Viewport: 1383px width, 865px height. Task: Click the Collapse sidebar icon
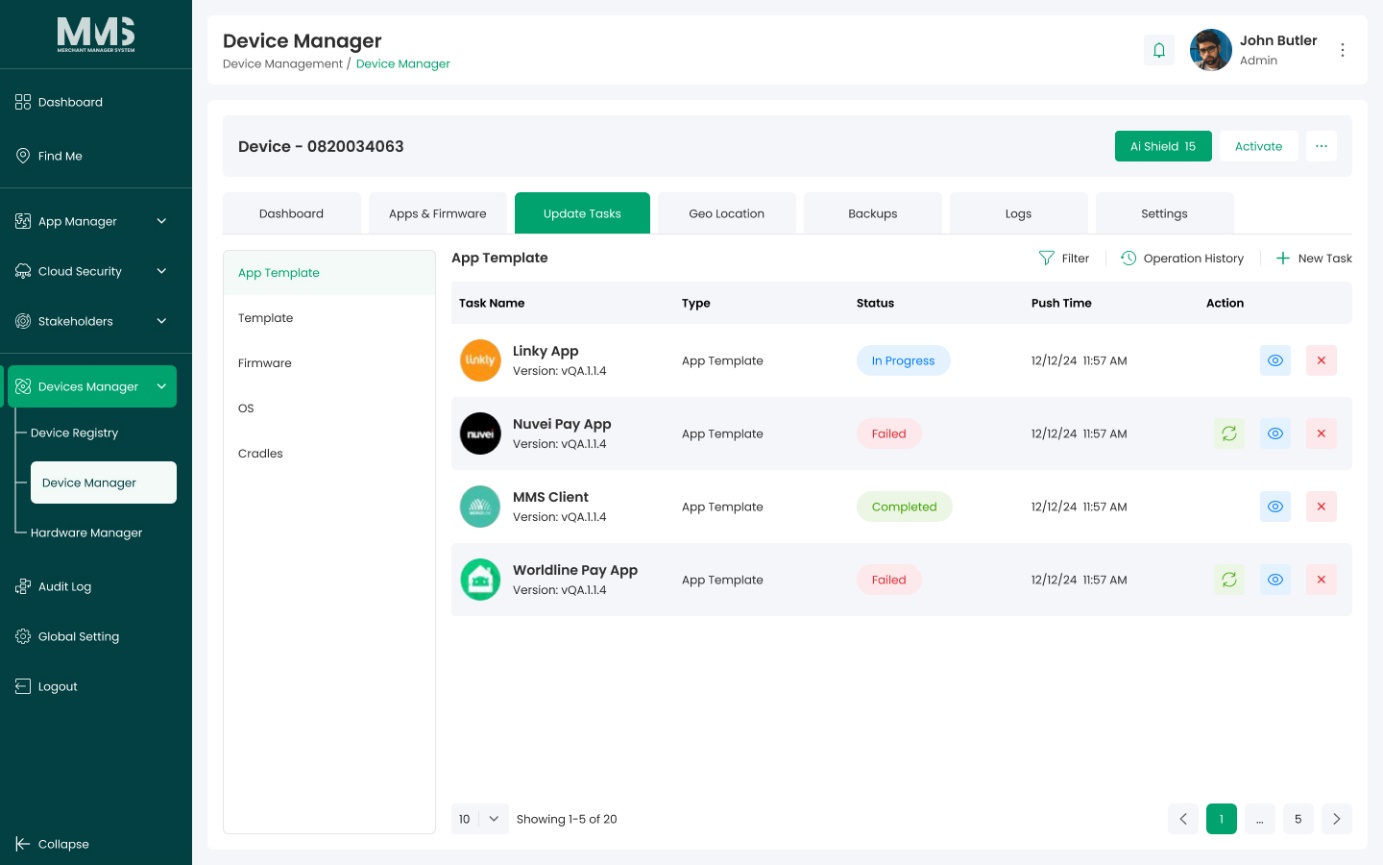pos(22,844)
